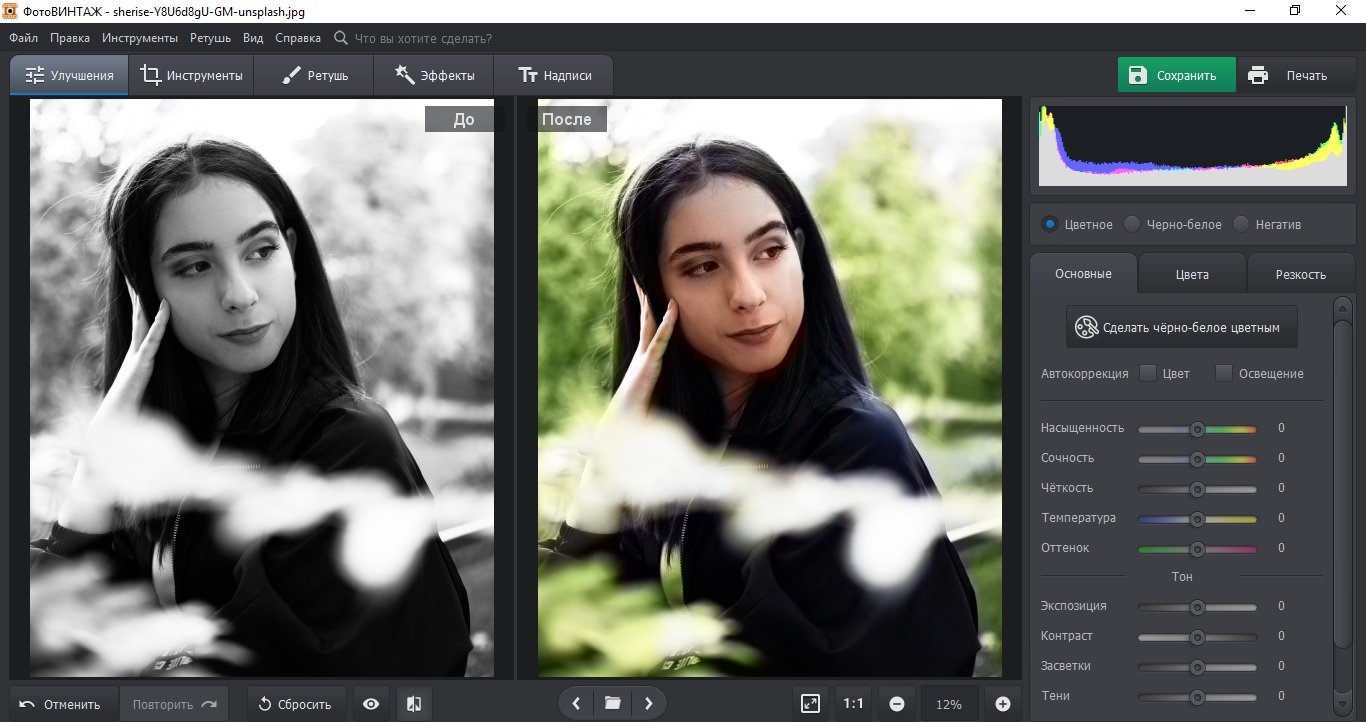Click the 'После' after photo preview
1366x722 pixels.
tap(770, 388)
